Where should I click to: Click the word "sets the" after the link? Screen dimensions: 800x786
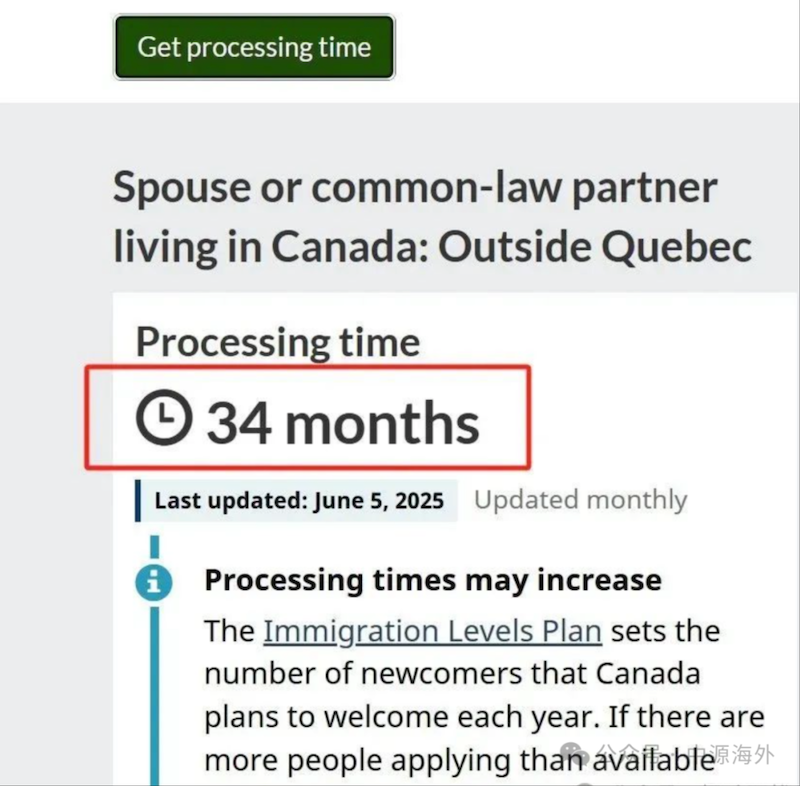click(x=665, y=632)
